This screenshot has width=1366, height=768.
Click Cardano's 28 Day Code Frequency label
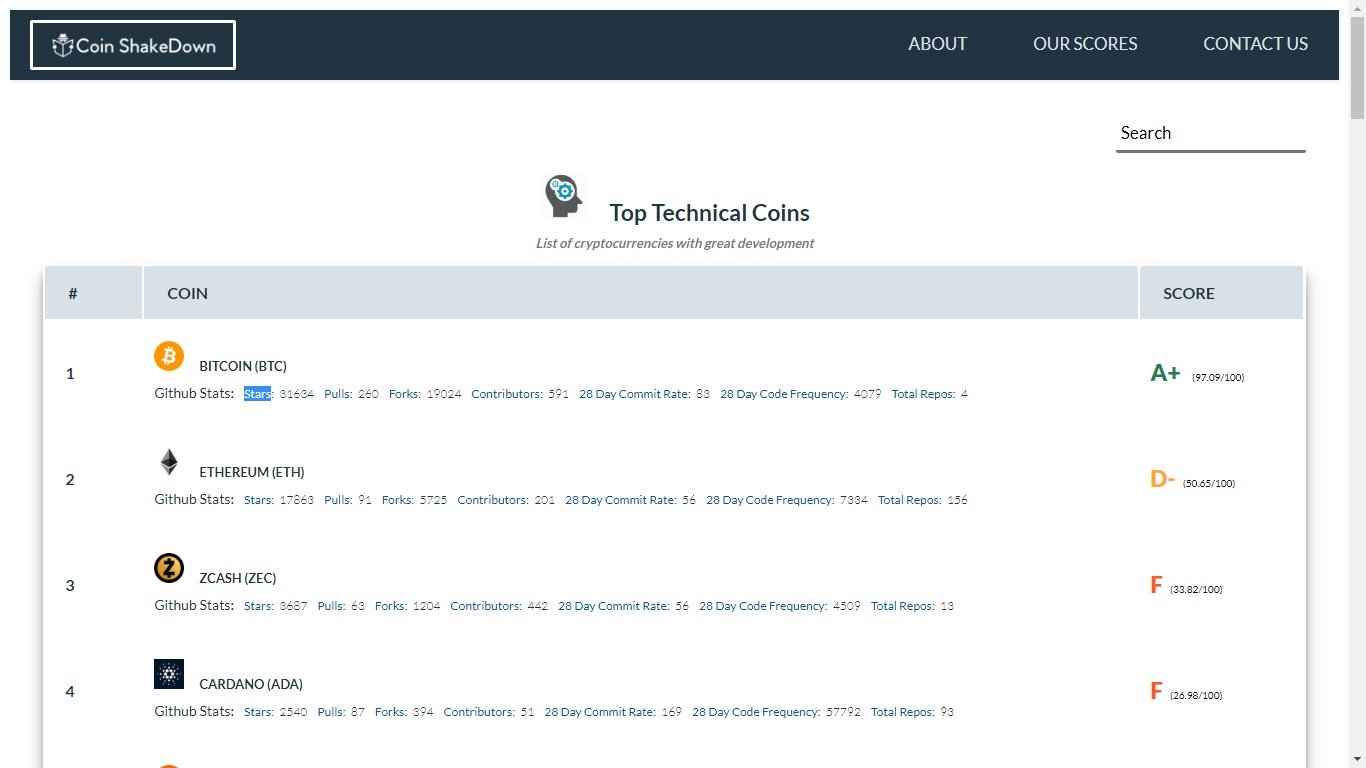[x=756, y=712]
